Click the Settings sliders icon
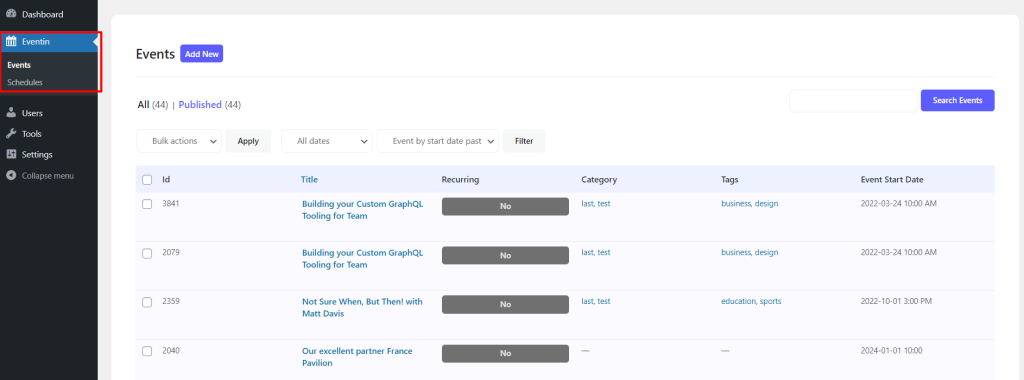This screenshot has width=1024, height=380. pos(11,155)
